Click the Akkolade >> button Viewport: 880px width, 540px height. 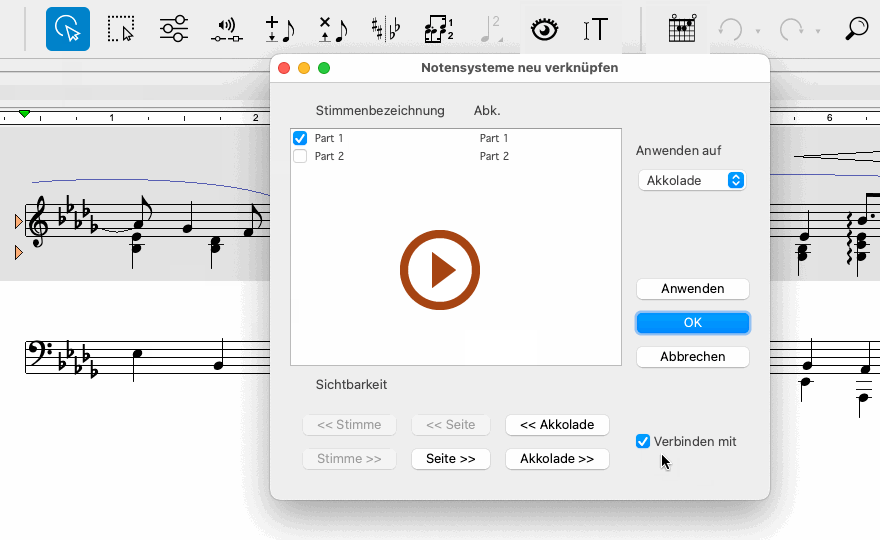click(557, 459)
